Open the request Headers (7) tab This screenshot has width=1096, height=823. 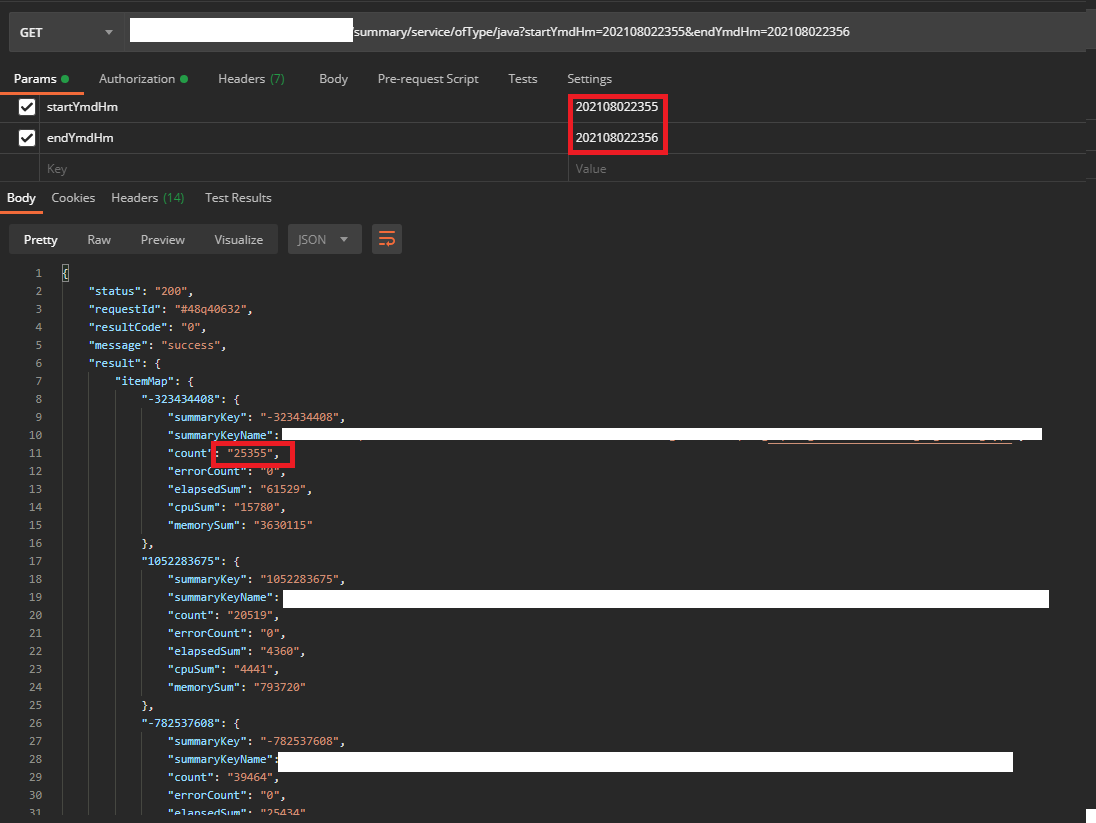coord(251,79)
